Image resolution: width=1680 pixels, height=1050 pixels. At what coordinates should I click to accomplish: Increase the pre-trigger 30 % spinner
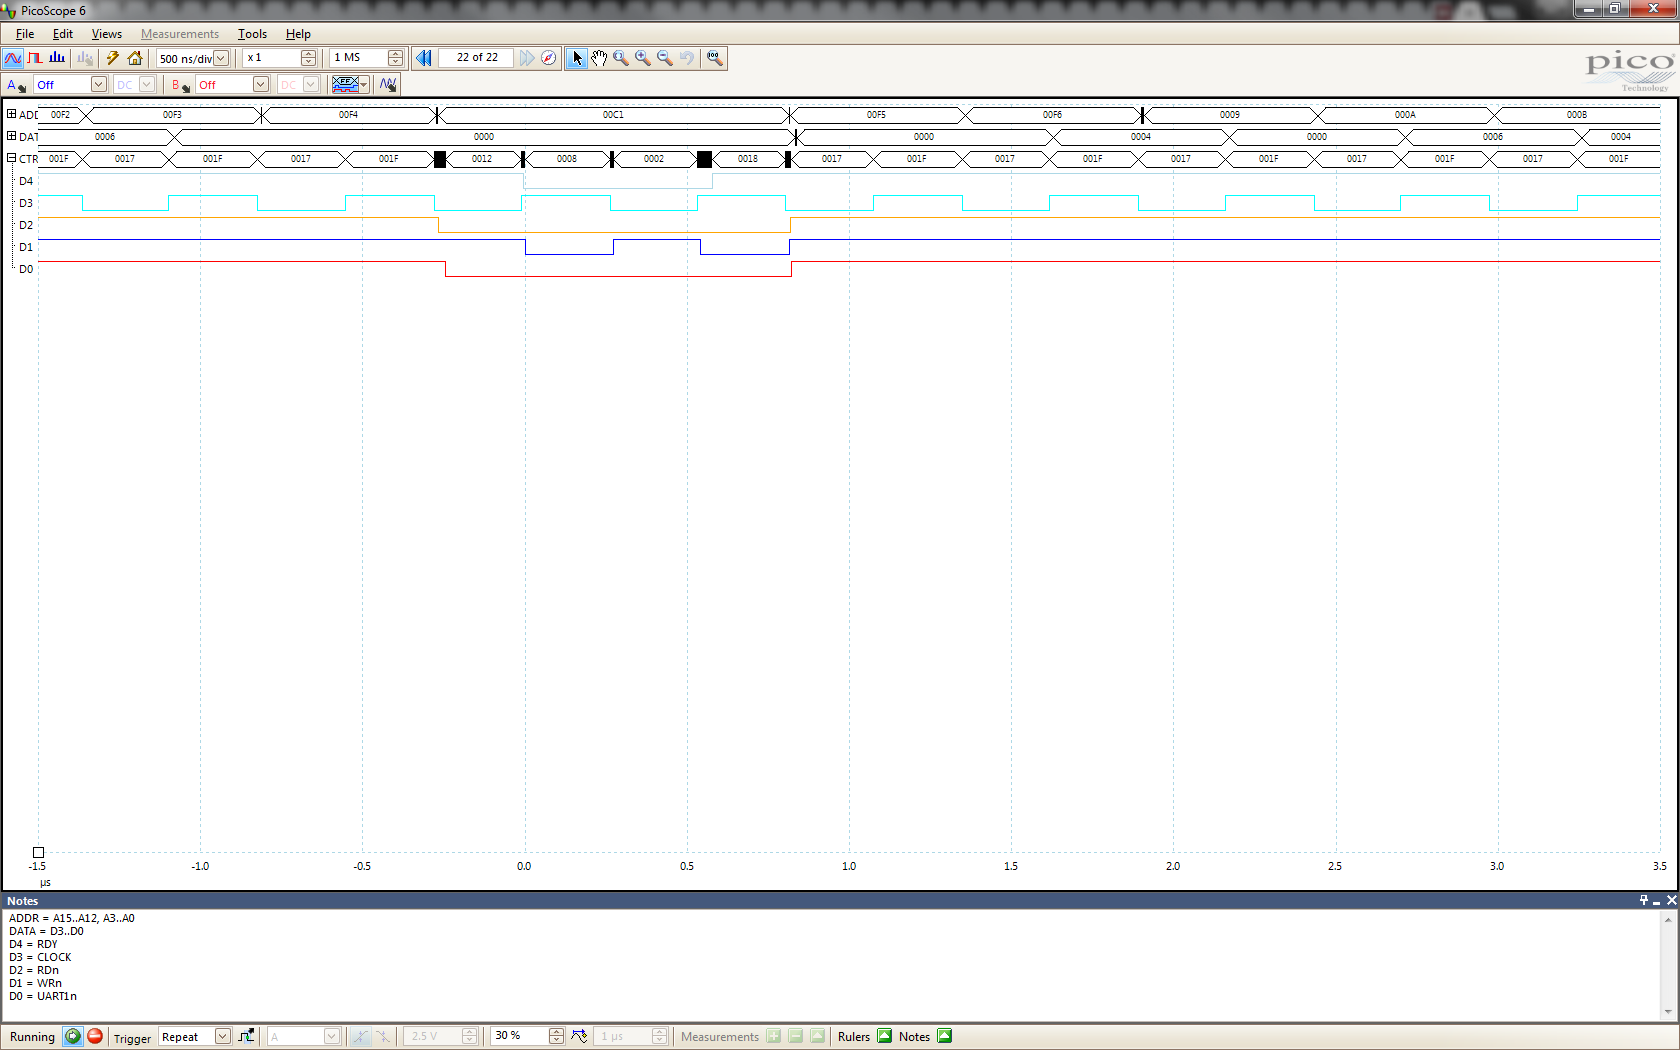coord(556,1032)
